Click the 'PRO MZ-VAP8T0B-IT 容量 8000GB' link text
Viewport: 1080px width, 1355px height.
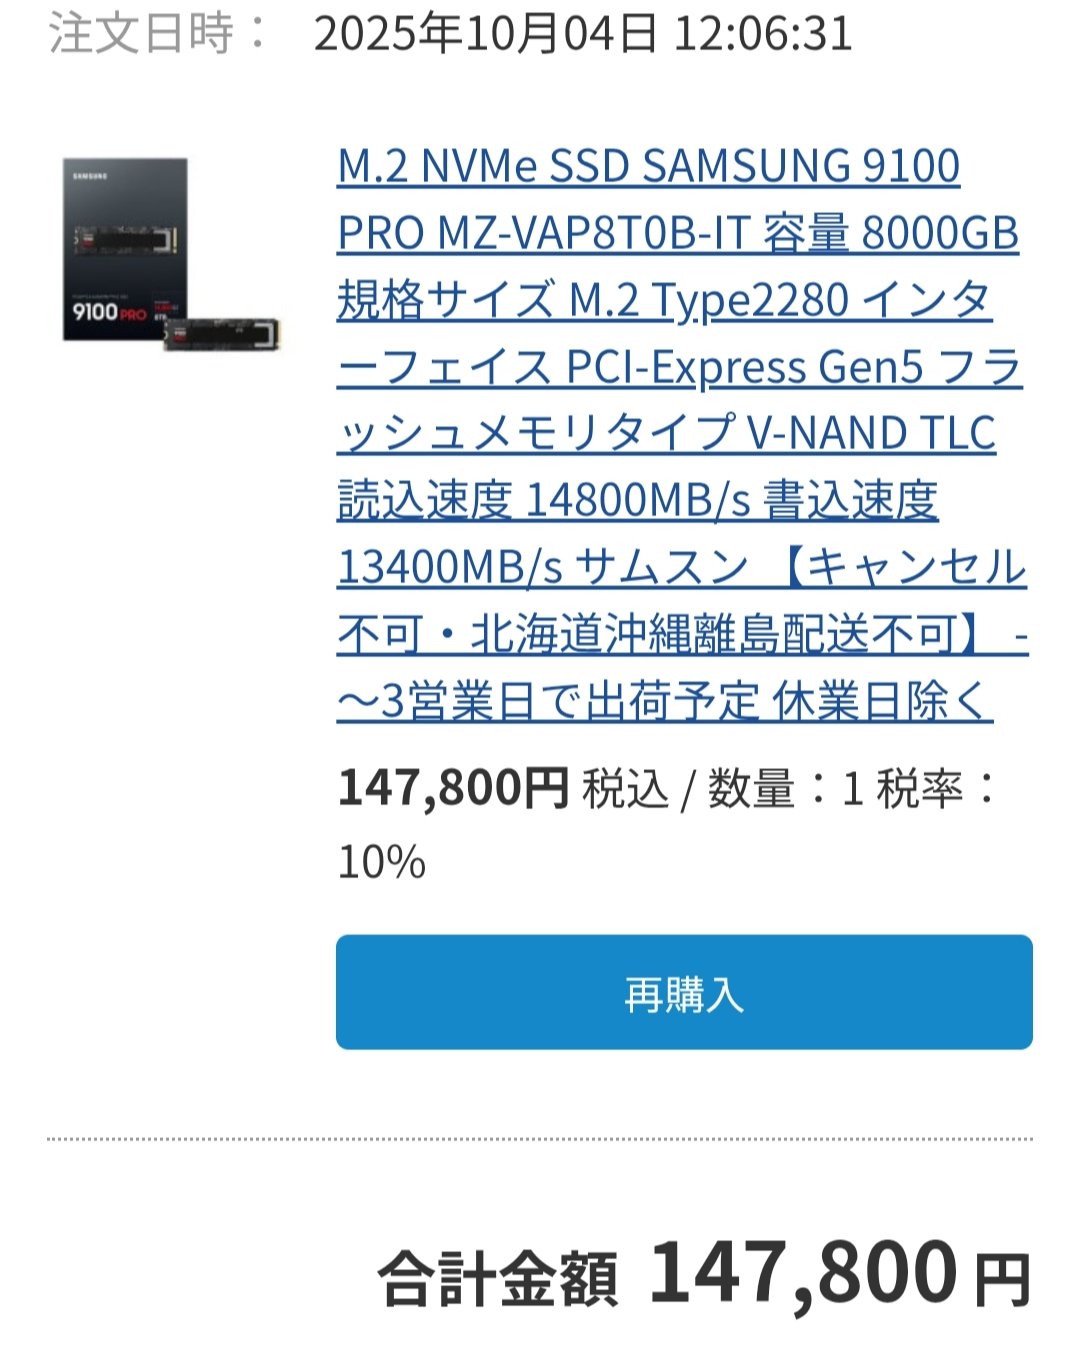click(678, 233)
